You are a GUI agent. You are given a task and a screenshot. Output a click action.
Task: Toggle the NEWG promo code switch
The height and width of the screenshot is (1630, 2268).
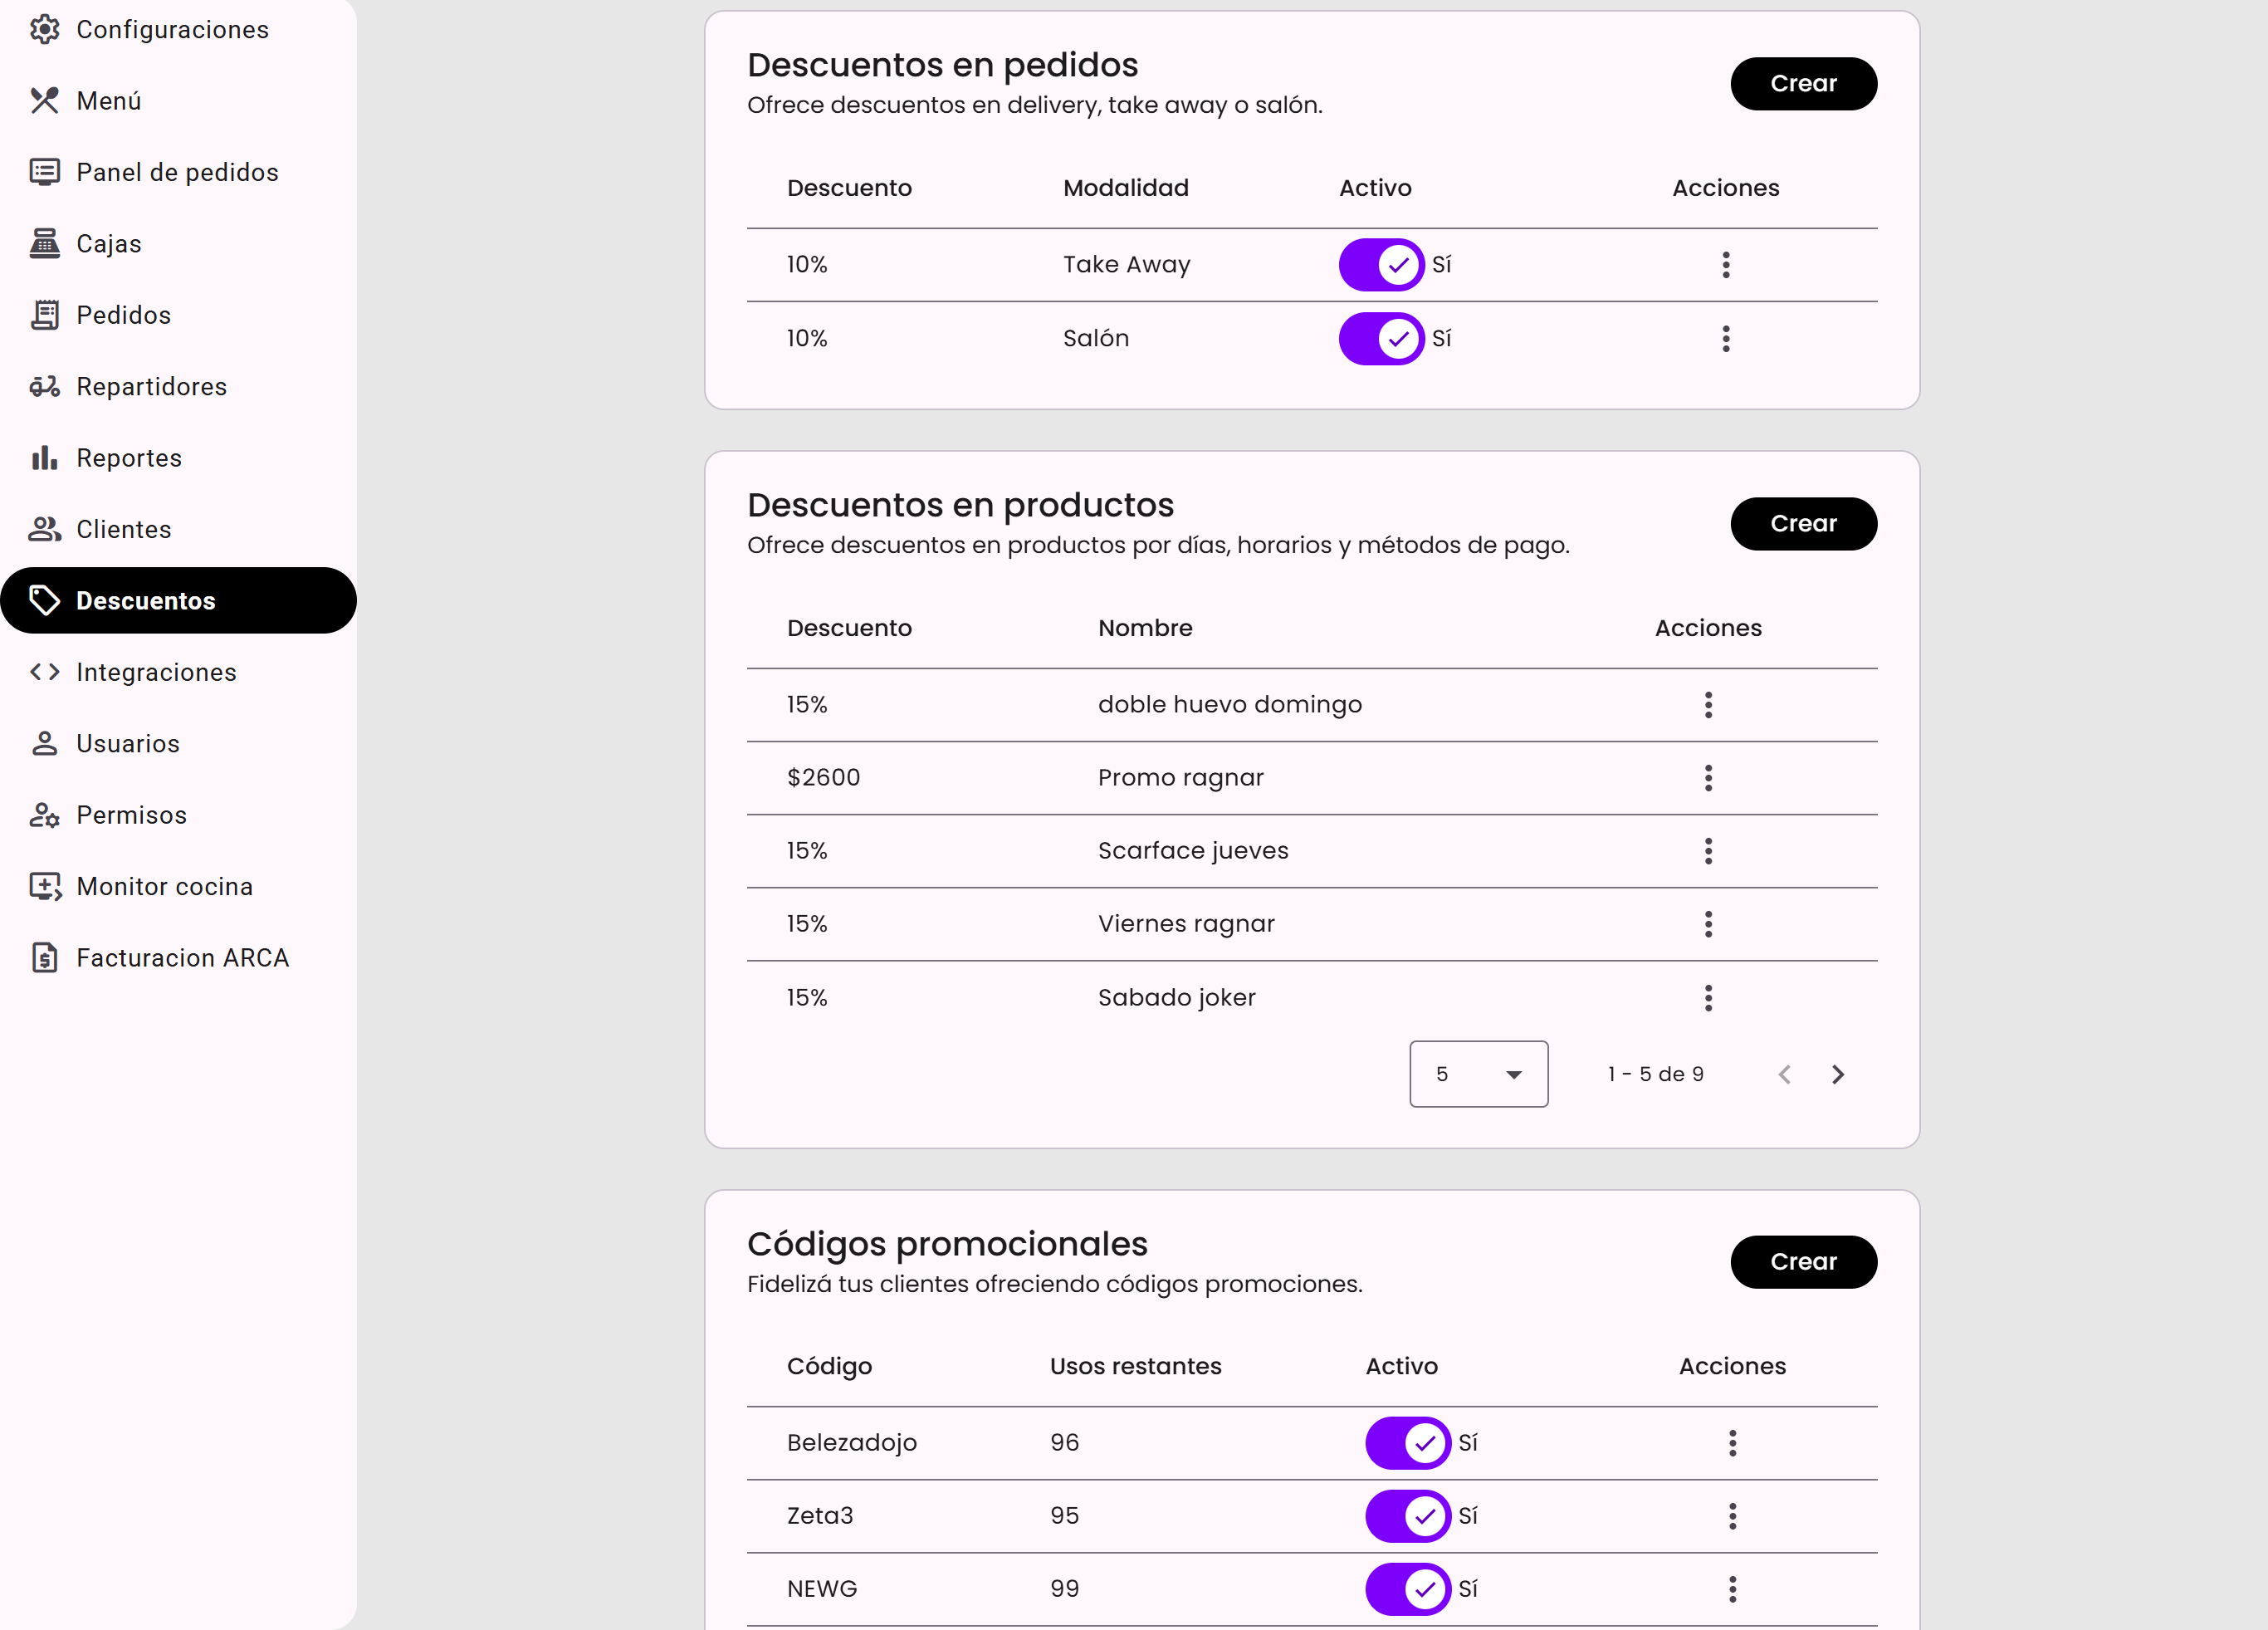[1407, 1589]
